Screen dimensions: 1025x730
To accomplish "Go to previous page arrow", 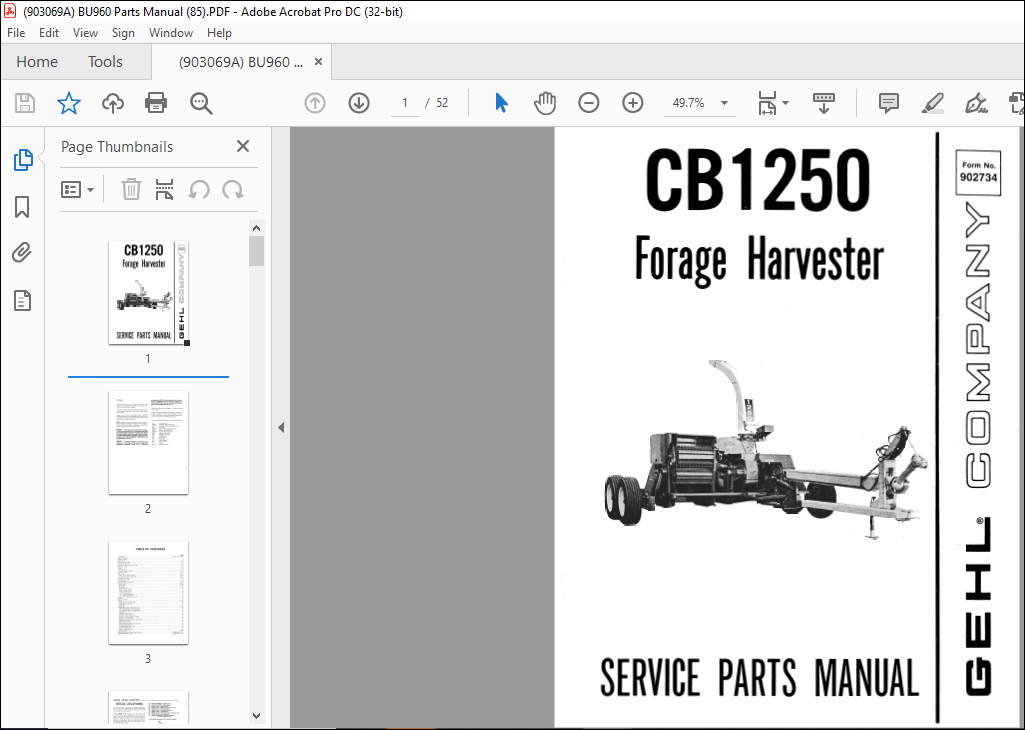I will tap(315, 103).
